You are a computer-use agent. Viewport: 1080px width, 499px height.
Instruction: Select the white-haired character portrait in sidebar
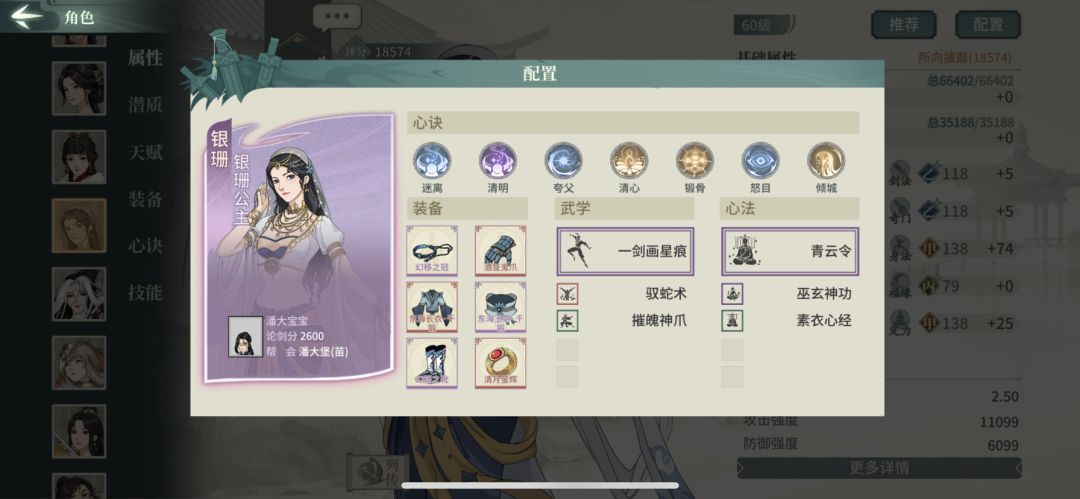coord(79,294)
